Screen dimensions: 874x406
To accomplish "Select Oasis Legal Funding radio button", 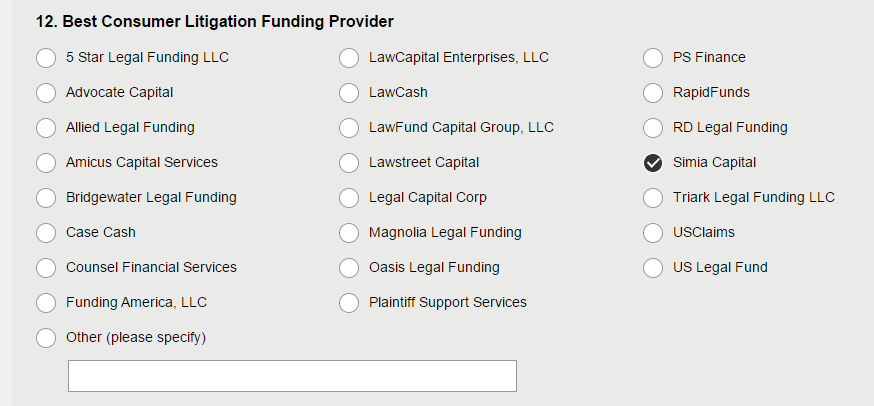I will [x=349, y=268].
